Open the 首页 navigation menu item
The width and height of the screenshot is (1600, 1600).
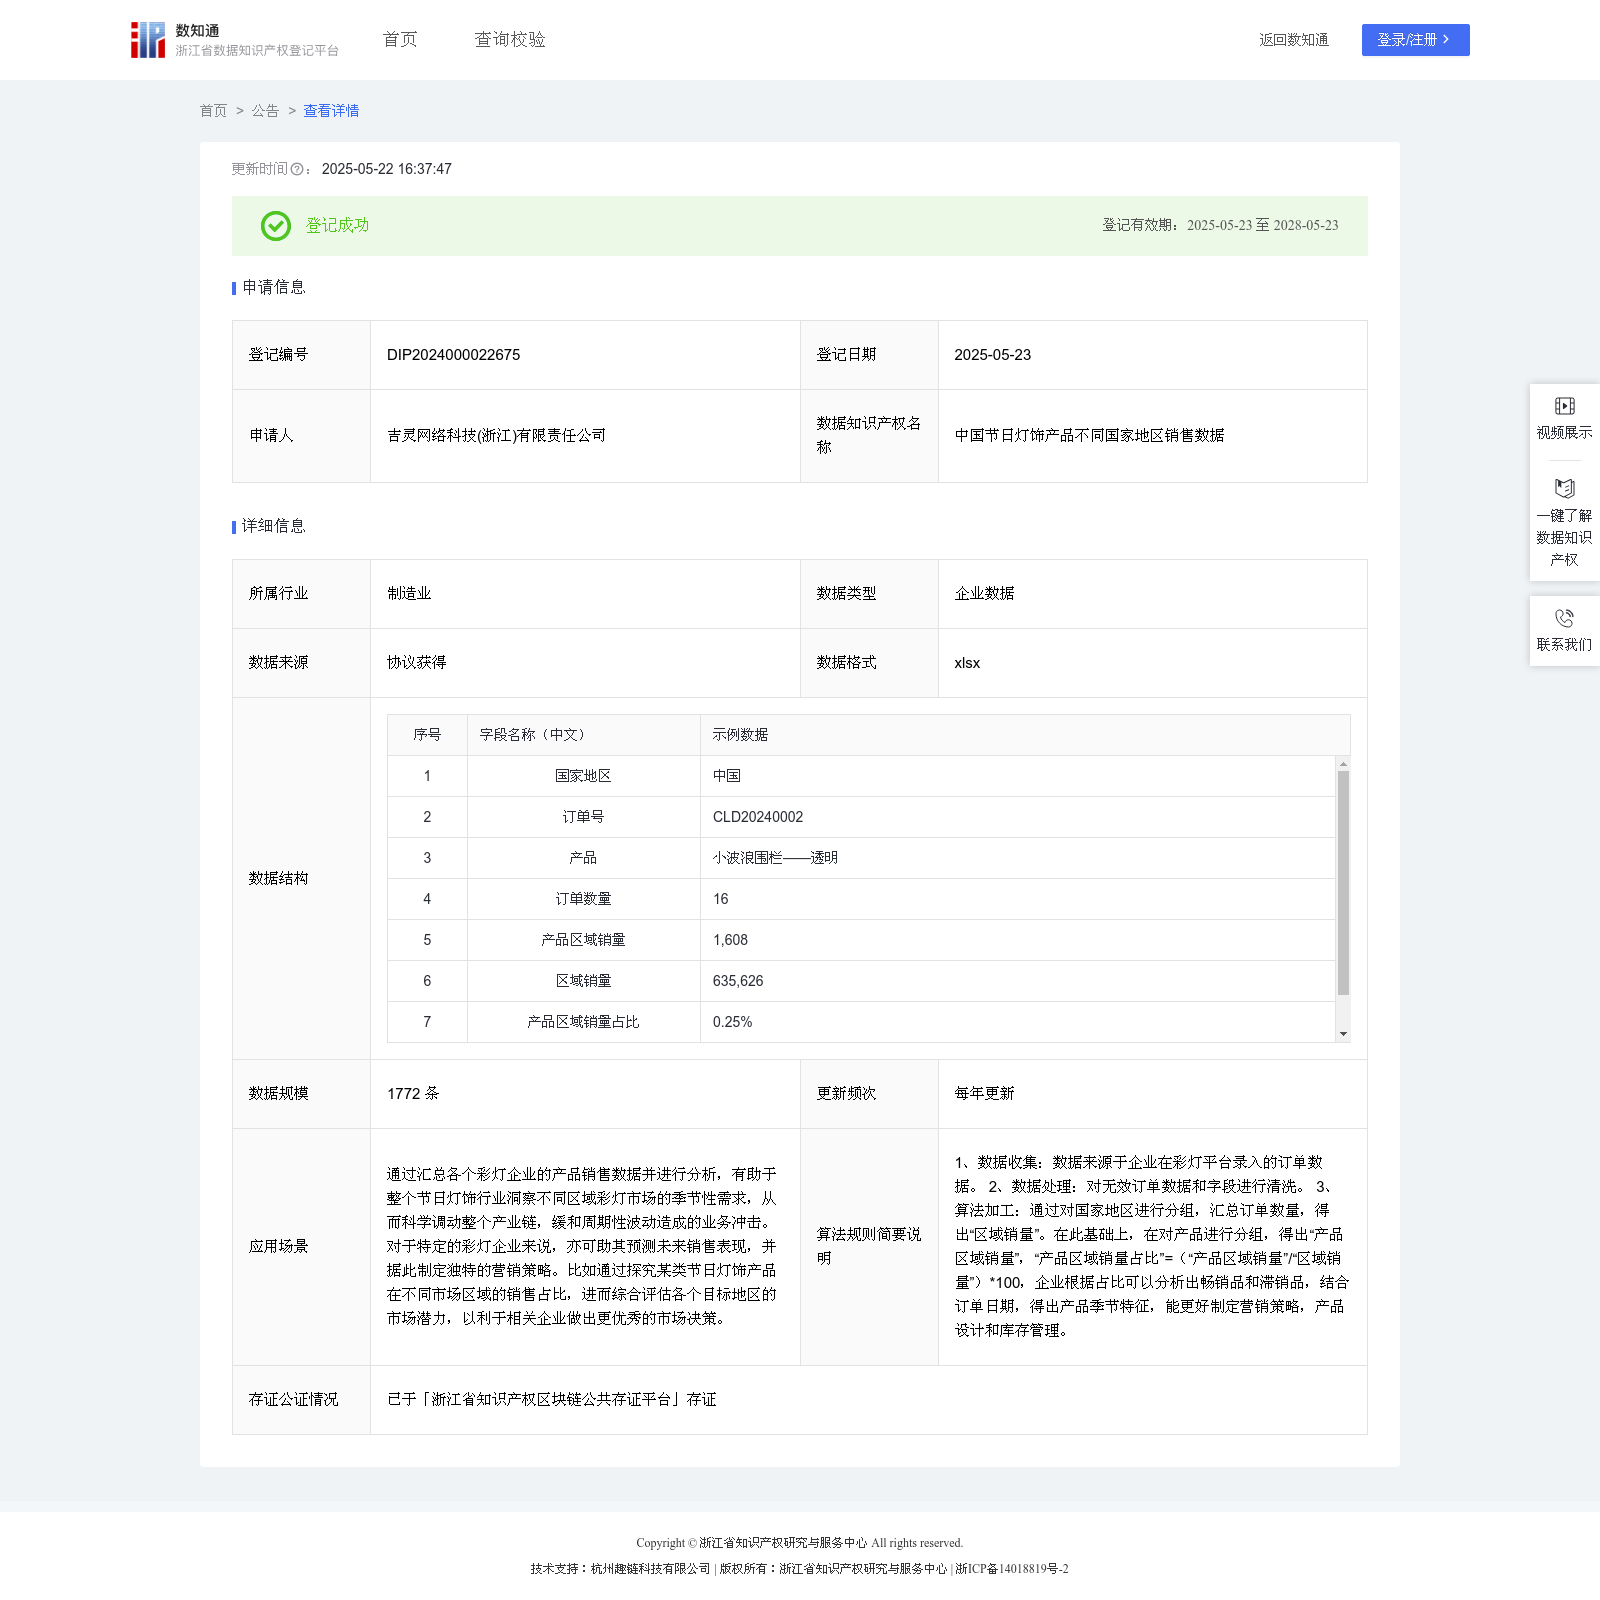point(400,40)
